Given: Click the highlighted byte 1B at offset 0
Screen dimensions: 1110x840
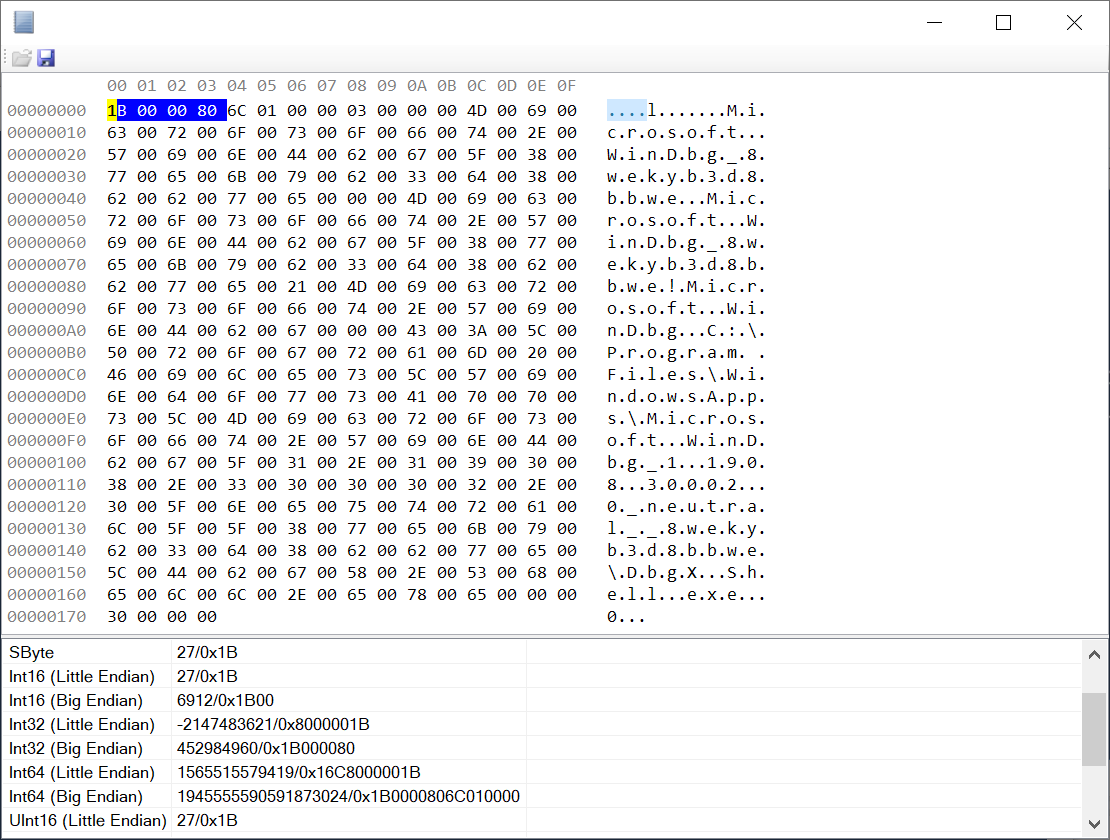Looking at the screenshot, I should (x=117, y=111).
